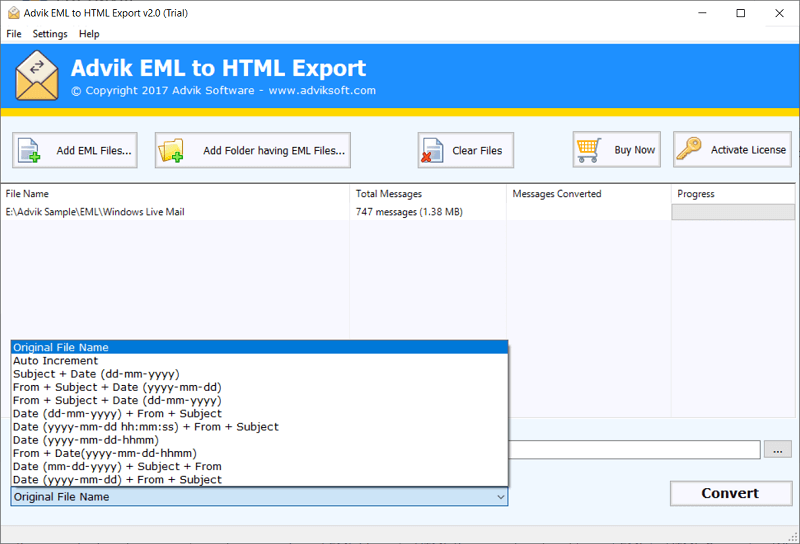
Task: Open the Settings menu
Action: (50, 34)
